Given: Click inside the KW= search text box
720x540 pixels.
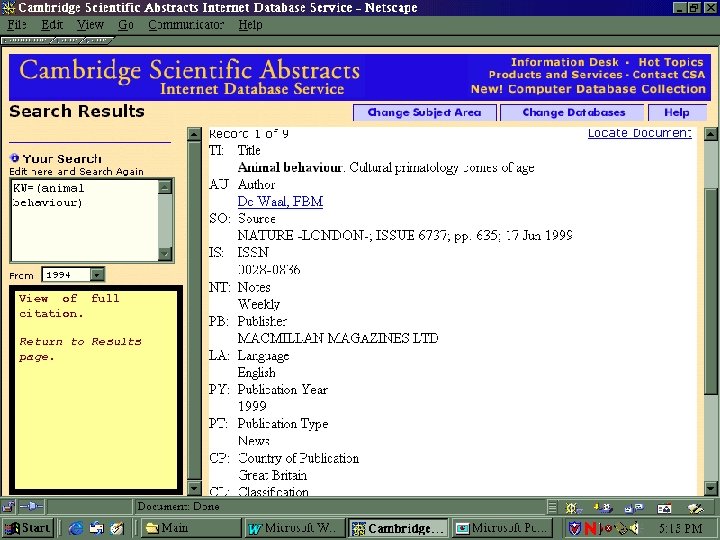Looking at the screenshot, I should (x=85, y=220).
